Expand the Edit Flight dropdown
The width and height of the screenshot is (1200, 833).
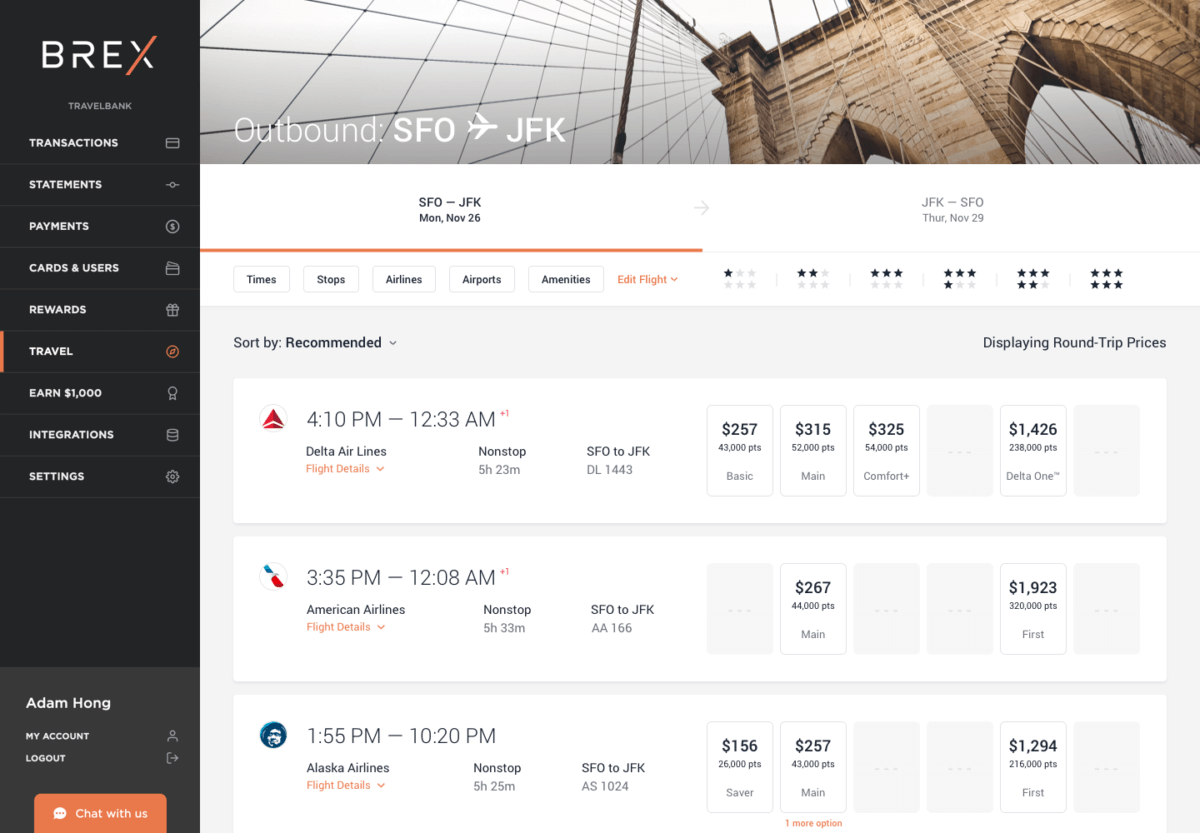point(647,279)
